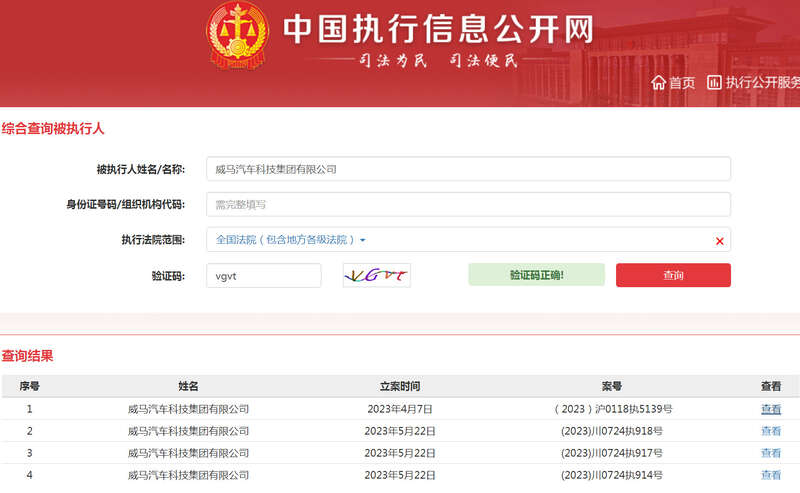The height and width of the screenshot is (493, 800).
Task: Click the chart icon beside 执行公开服务
Action: [x=714, y=82]
